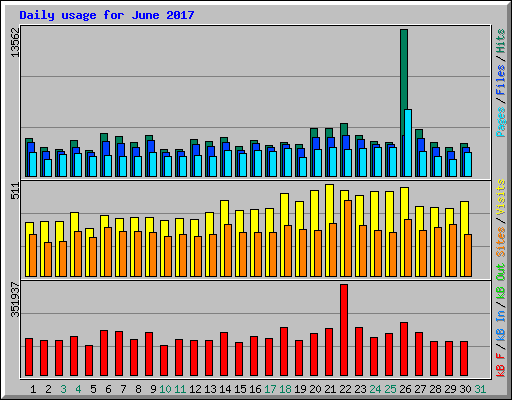Click the 'Files' legend label
The image size is (512, 400).
pyautogui.click(x=501, y=80)
